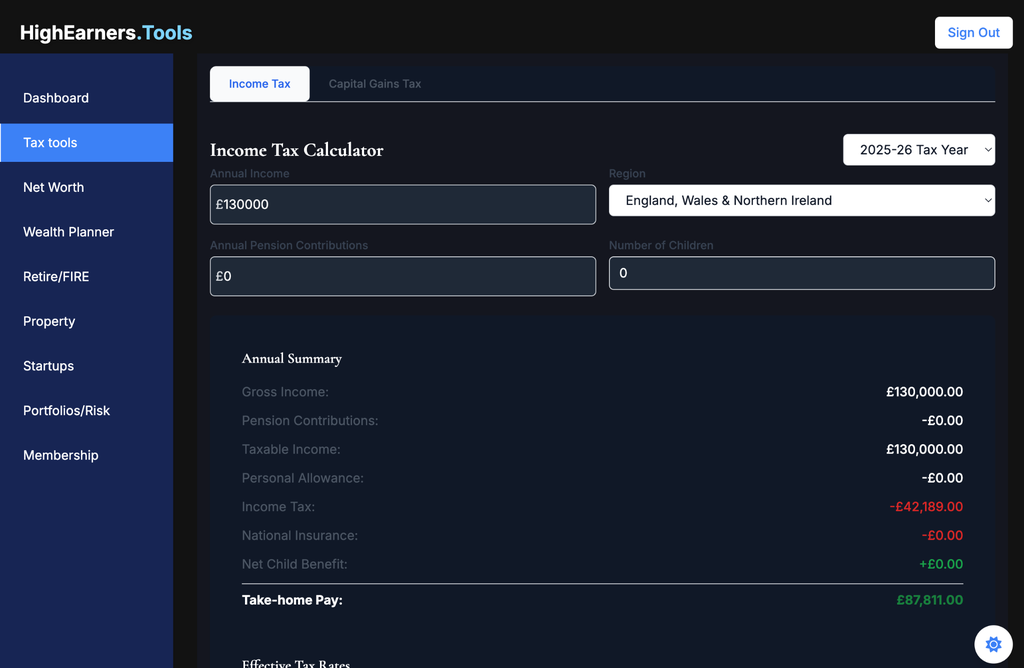Open the 2025-26 Tax Year dropdown

[x=918, y=150]
